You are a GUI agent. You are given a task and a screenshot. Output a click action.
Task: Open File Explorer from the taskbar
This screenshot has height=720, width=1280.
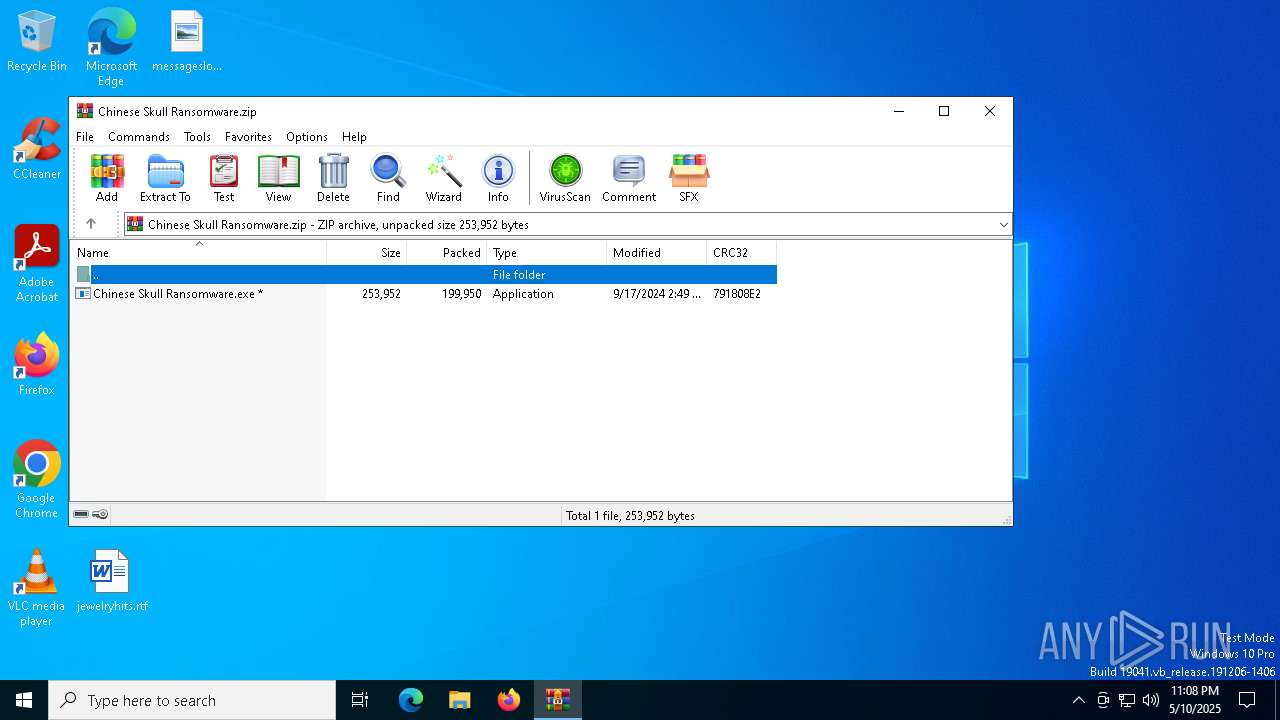[x=460, y=700]
